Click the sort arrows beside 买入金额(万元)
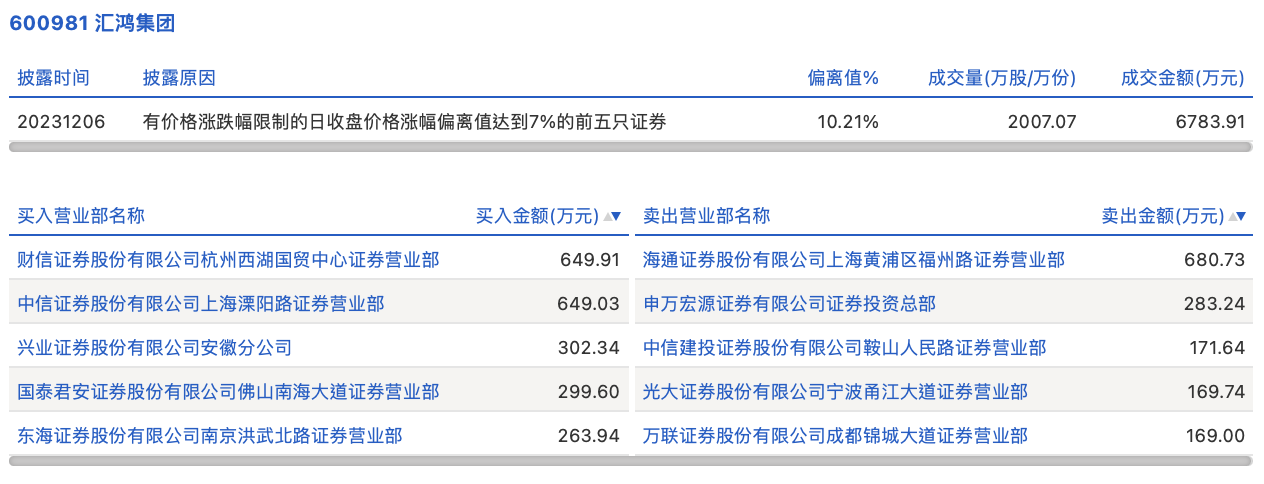 point(612,216)
